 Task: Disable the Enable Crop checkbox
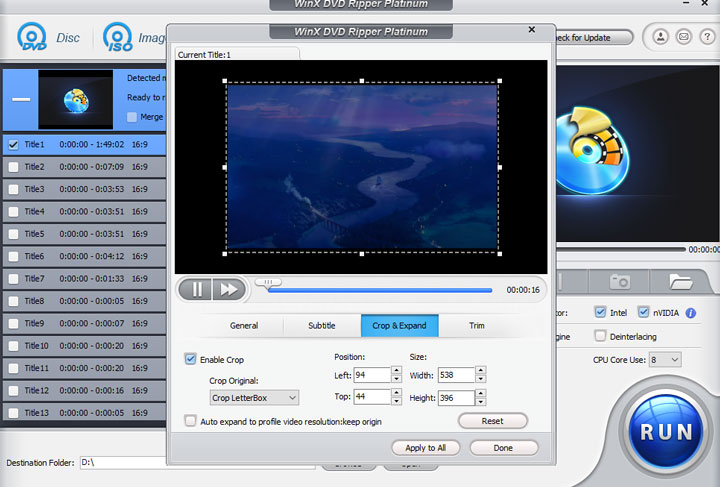190,359
